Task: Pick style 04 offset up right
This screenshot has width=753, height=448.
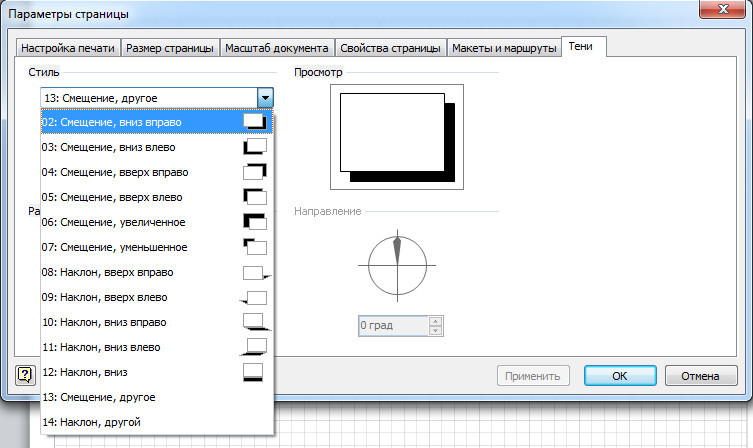Action: 155,172
